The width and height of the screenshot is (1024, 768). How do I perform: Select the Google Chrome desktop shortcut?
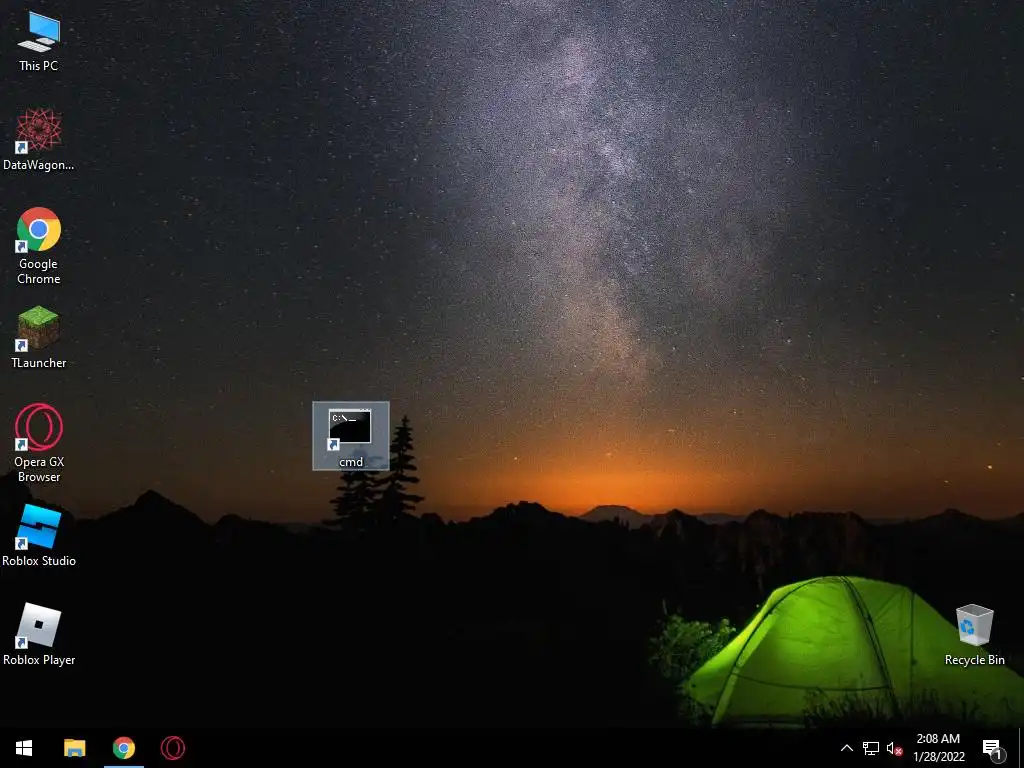[39, 246]
